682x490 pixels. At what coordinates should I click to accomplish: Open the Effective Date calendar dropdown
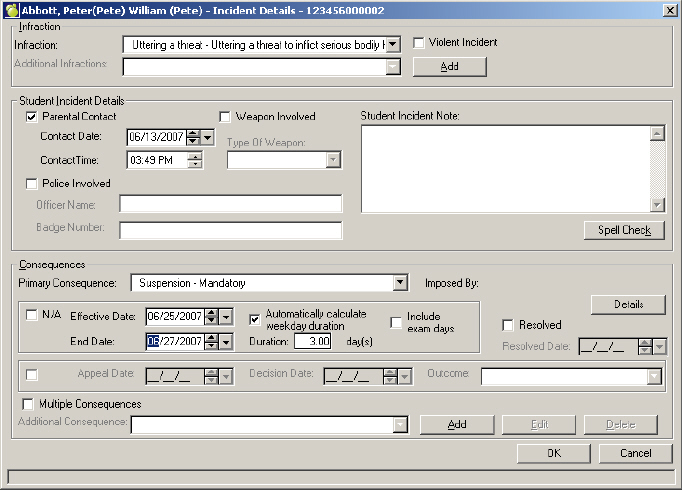click(x=225, y=316)
